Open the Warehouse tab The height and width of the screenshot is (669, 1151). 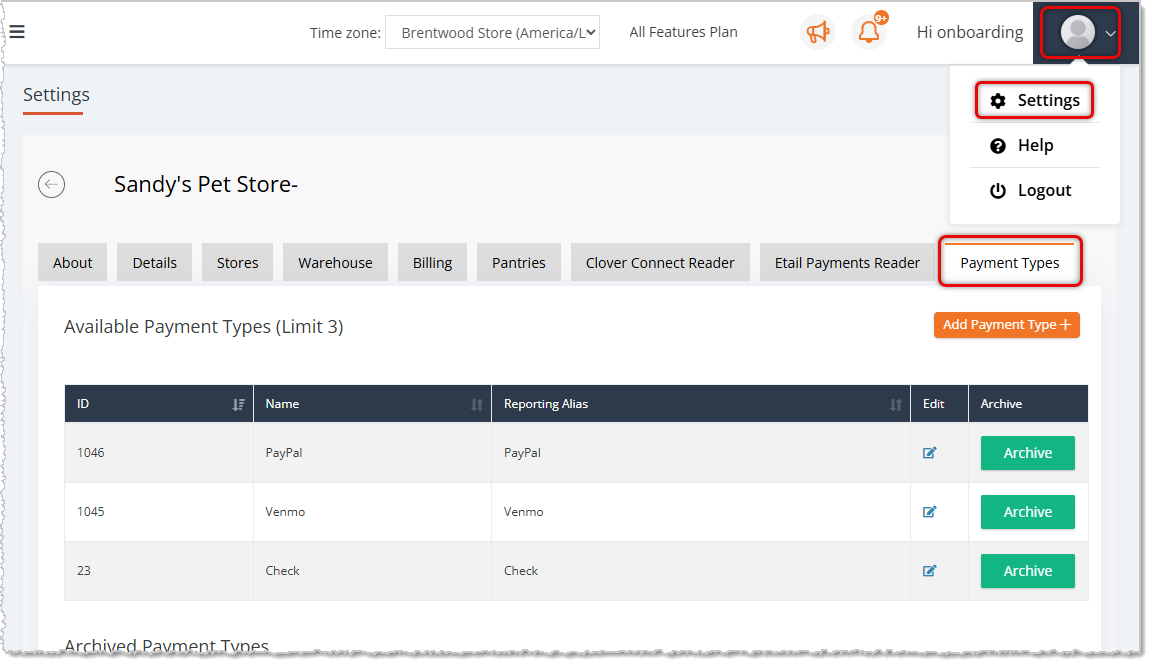point(335,263)
